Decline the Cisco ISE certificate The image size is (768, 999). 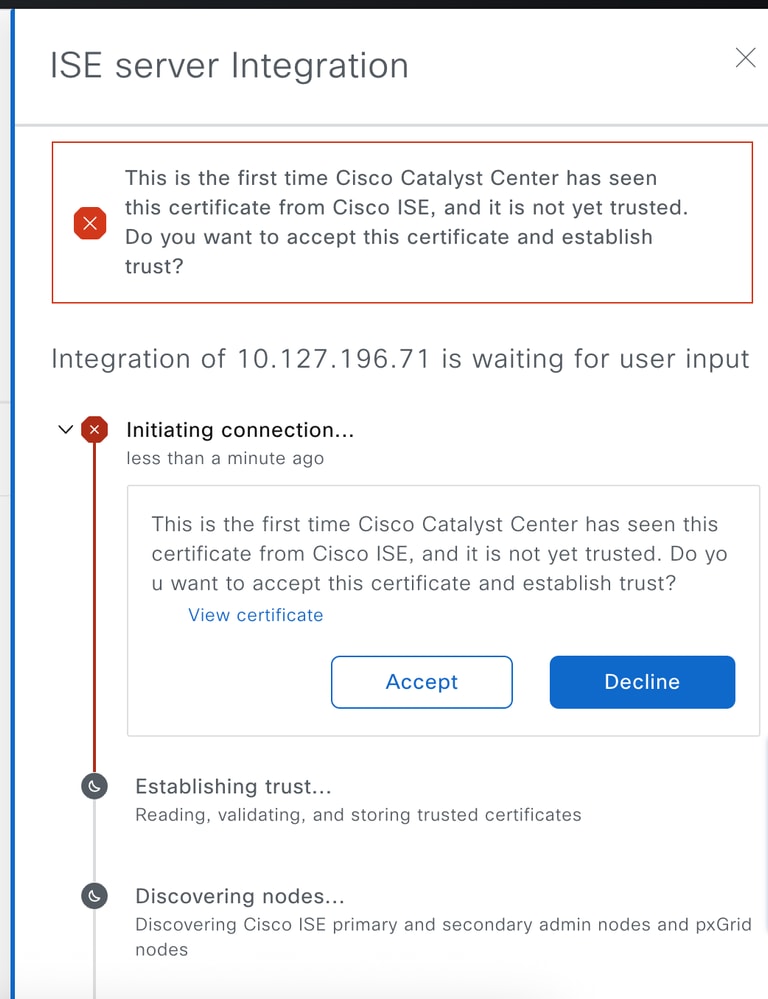click(642, 682)
